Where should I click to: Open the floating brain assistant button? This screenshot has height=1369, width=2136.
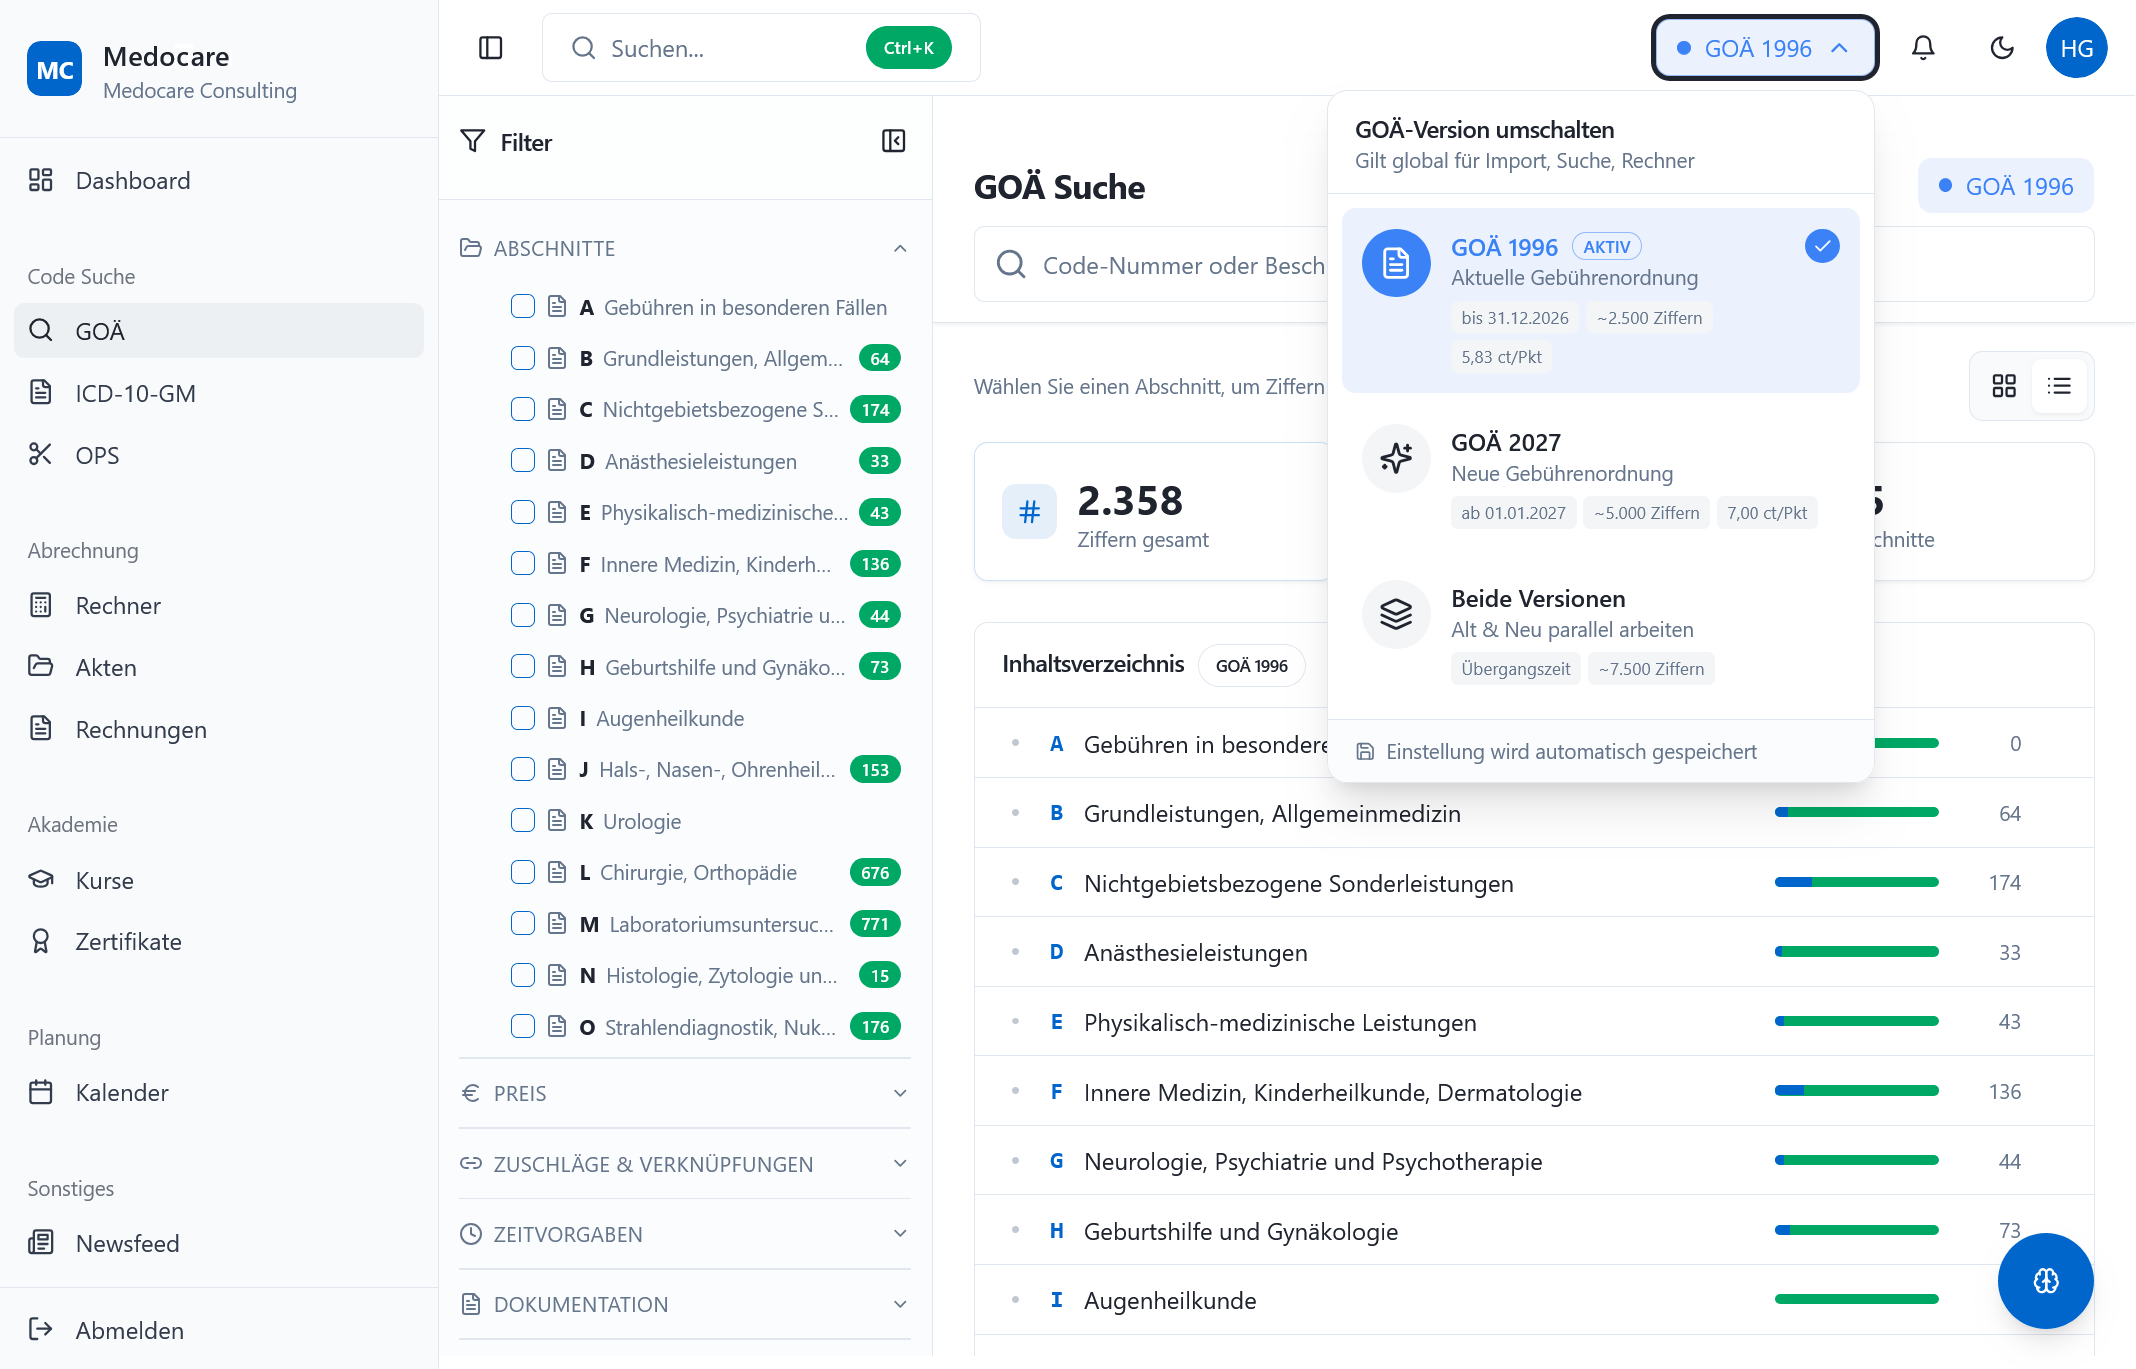point(2045,1280)
